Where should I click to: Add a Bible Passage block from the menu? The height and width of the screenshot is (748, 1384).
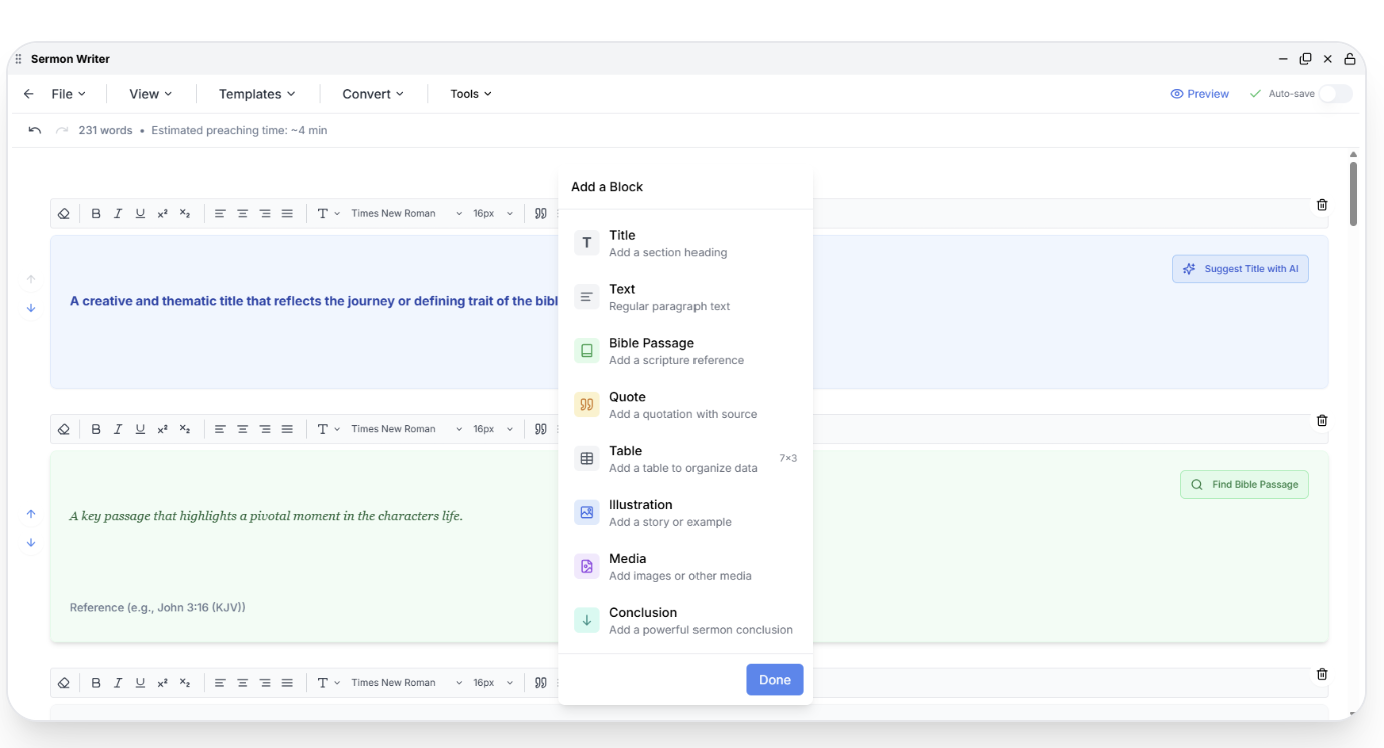click(x=651, y=350)
